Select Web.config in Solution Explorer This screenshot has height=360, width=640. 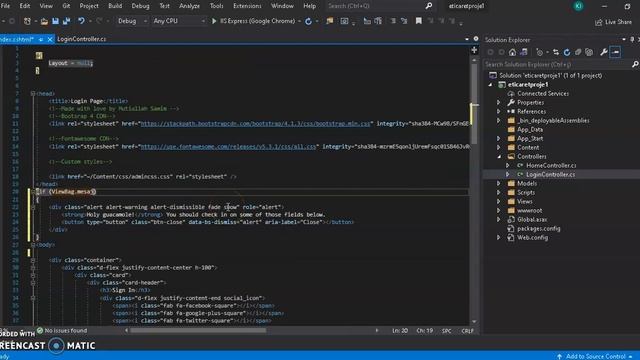click(x=532, y=238)
